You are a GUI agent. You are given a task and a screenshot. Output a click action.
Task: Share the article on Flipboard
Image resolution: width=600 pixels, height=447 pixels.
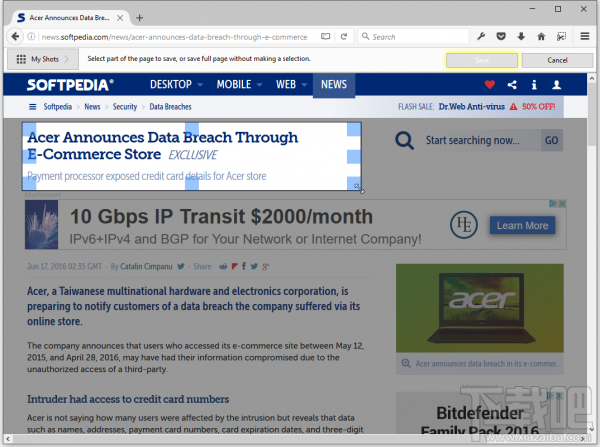tap(235, 266)
